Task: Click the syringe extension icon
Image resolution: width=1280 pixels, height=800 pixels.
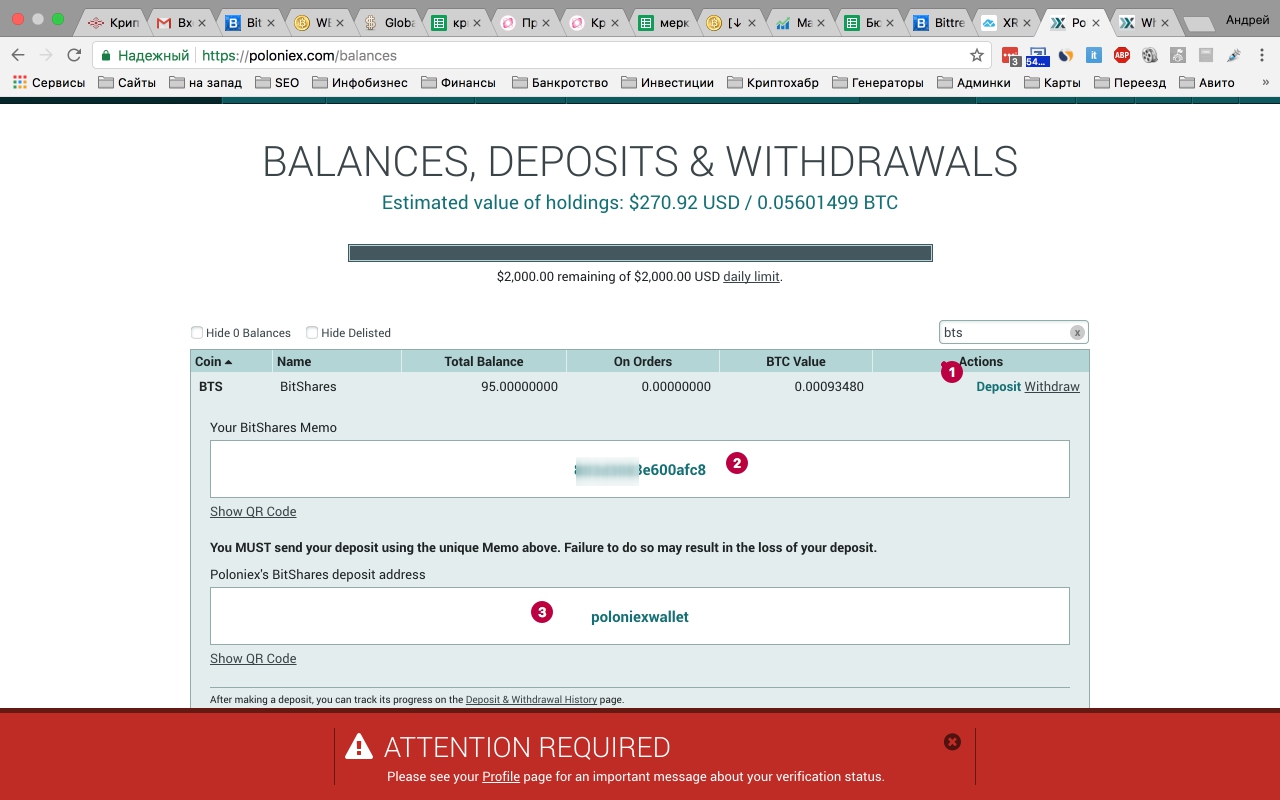Action: coord(1234,56)
